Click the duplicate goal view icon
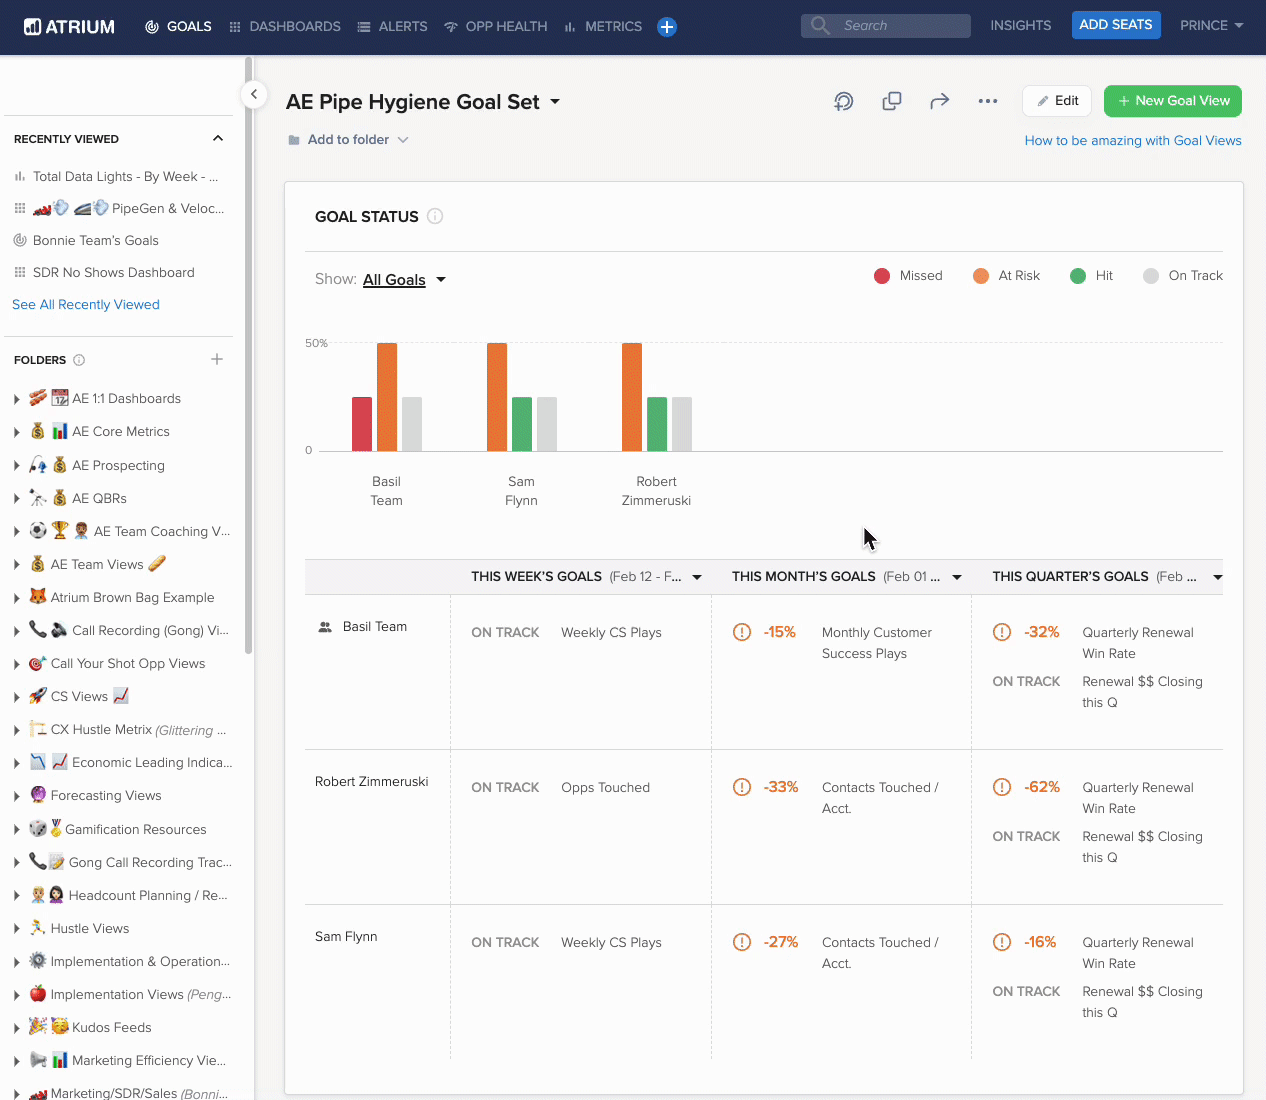This screenshot has height=1100, width=1266. [892, 101]
